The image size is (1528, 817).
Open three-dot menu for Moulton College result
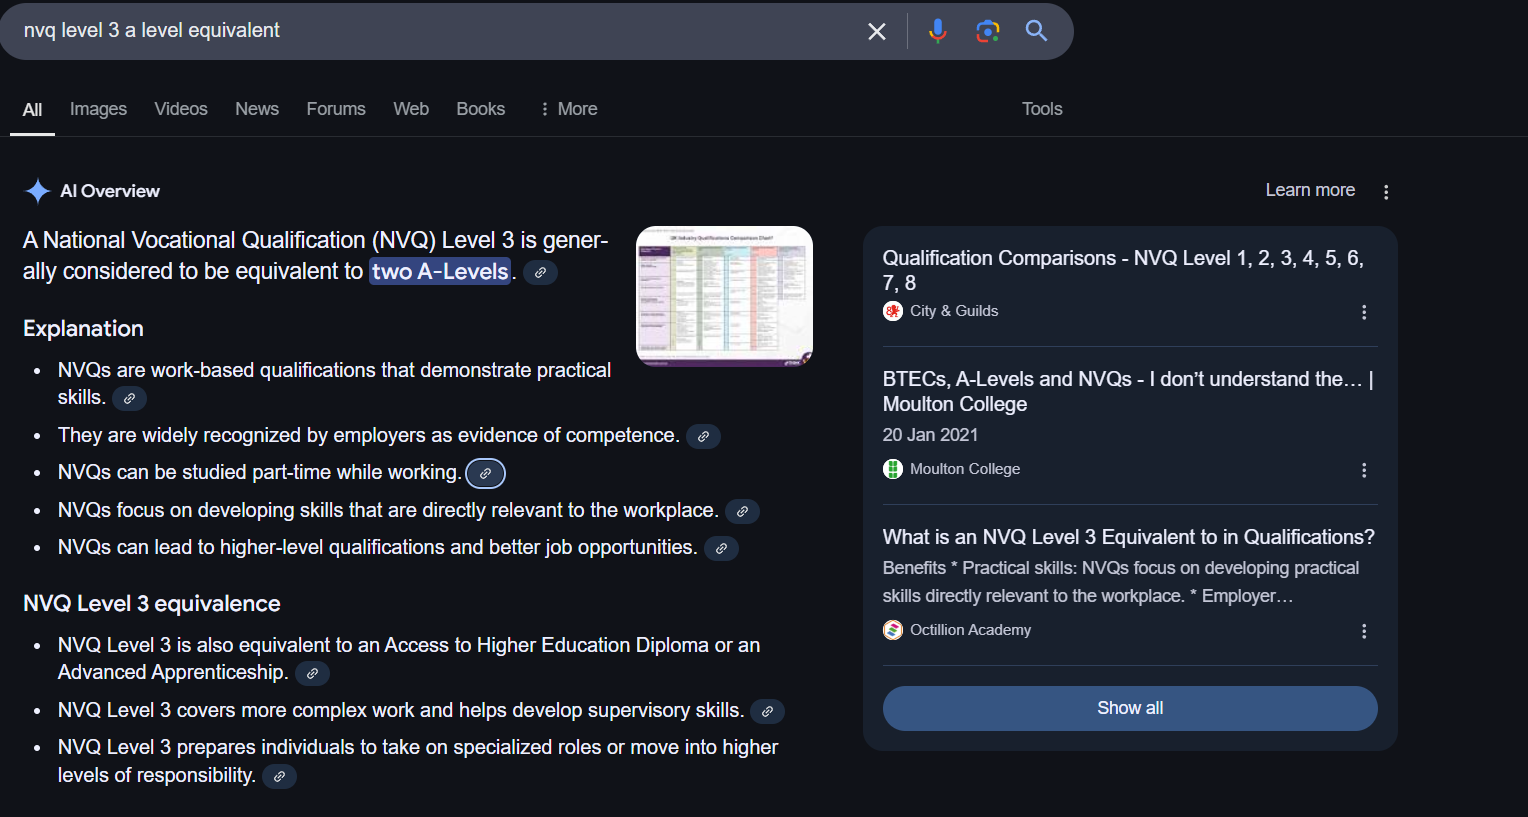click(1364, 470)
